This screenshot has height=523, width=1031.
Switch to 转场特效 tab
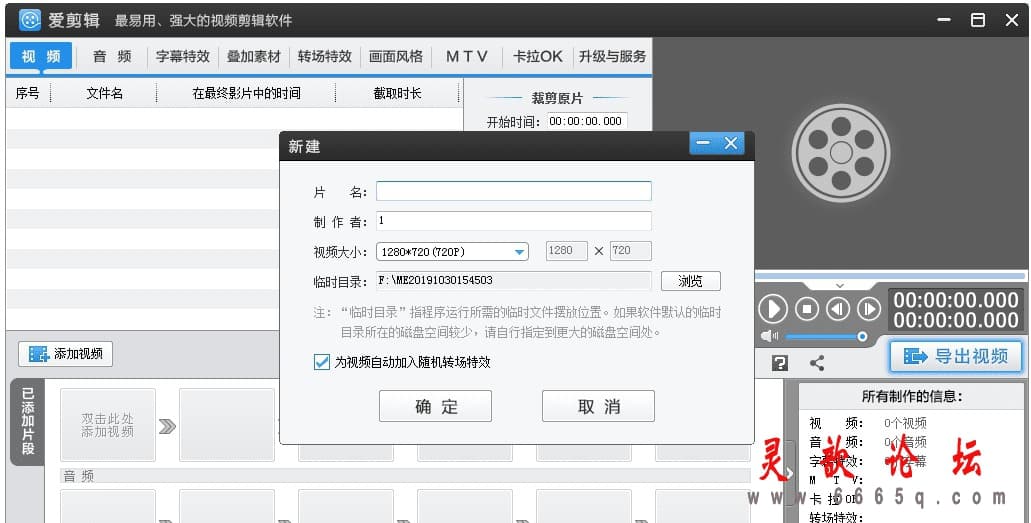click(325, 57)
